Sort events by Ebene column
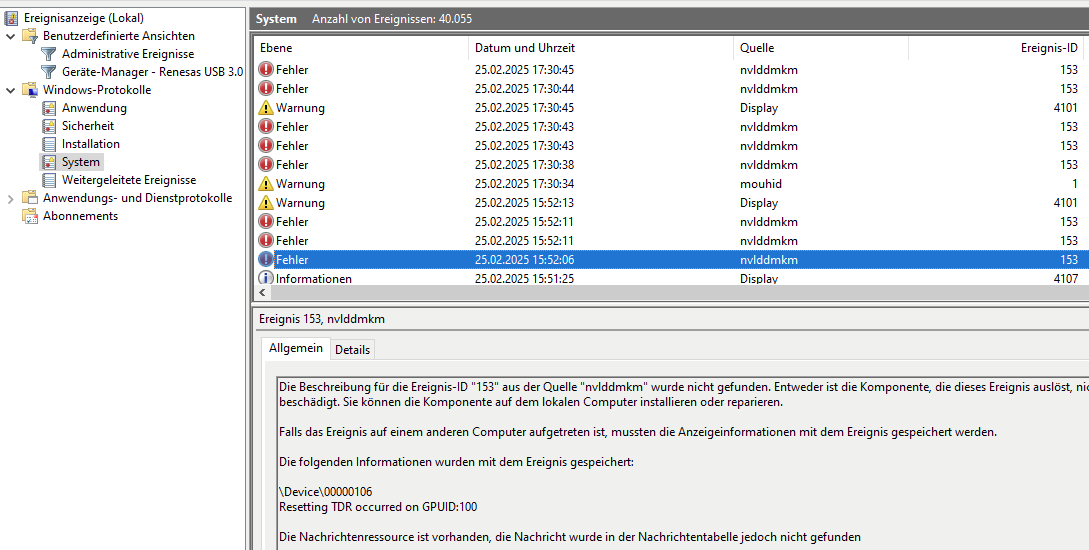This screenshot has height=550, width=1089. point(361,48)
